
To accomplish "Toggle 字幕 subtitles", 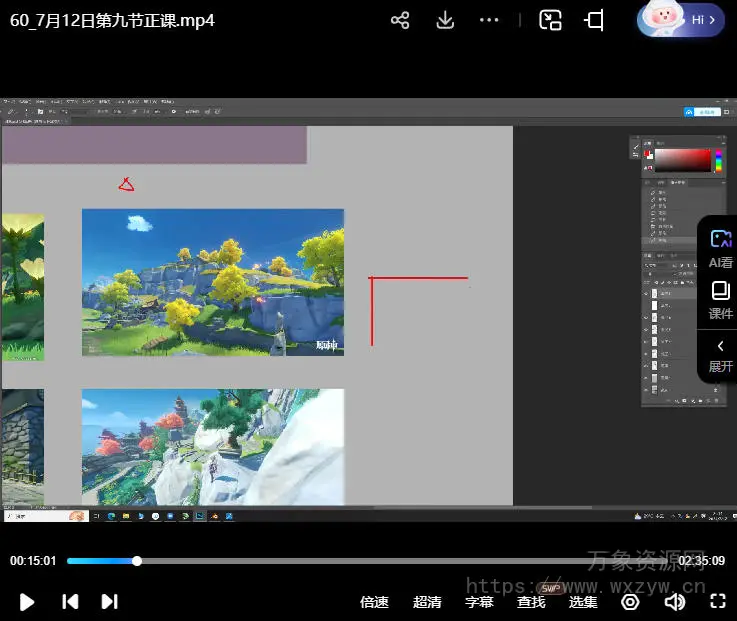I will [479, 602].
